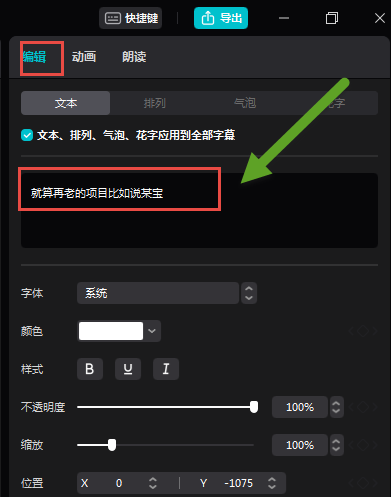The height and width of the screenshot is (497, 391).
Task: Toggle Italic text style
Action: tap(166, 369)
